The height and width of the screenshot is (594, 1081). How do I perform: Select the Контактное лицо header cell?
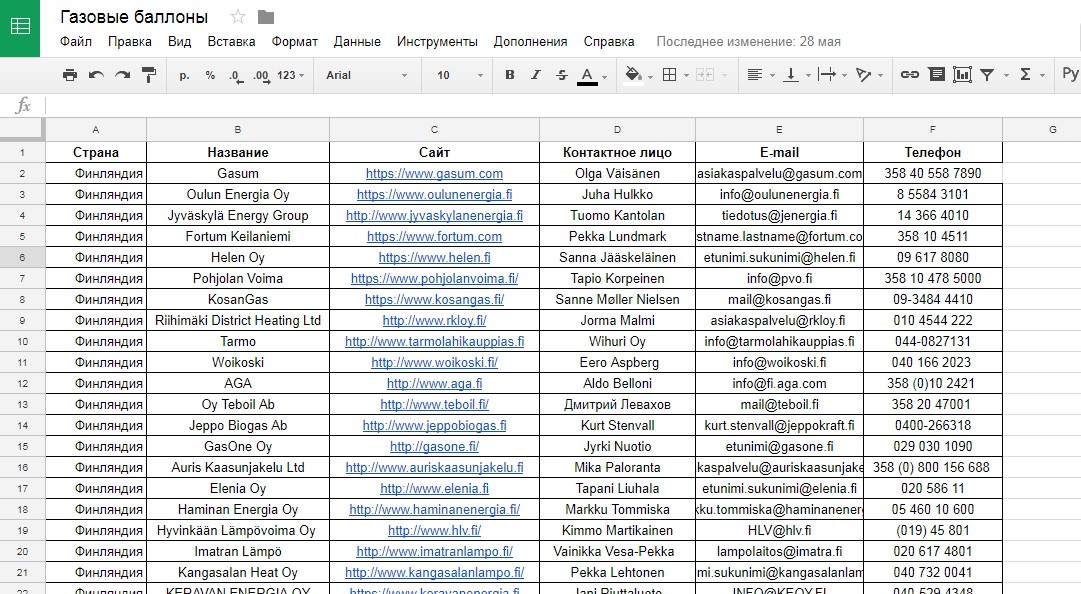pyautogui.click(x=617, y=152)
